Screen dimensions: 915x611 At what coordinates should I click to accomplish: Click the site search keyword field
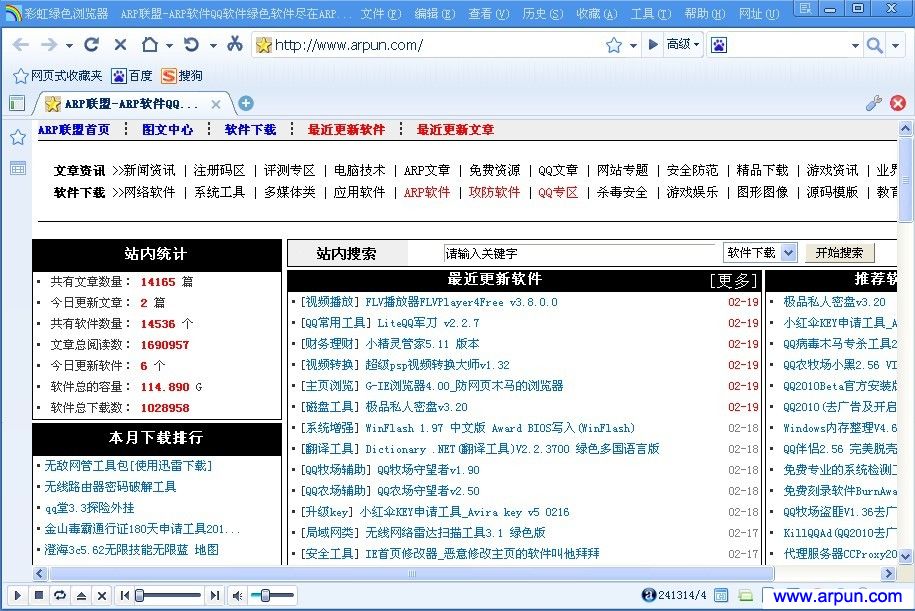(x=579, y=253)
